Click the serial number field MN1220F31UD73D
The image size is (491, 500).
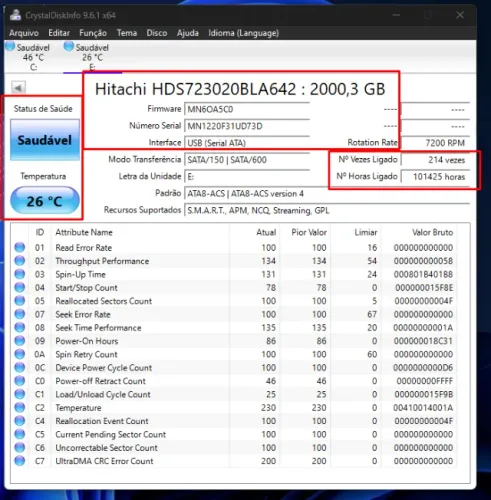tap(247, 126)
